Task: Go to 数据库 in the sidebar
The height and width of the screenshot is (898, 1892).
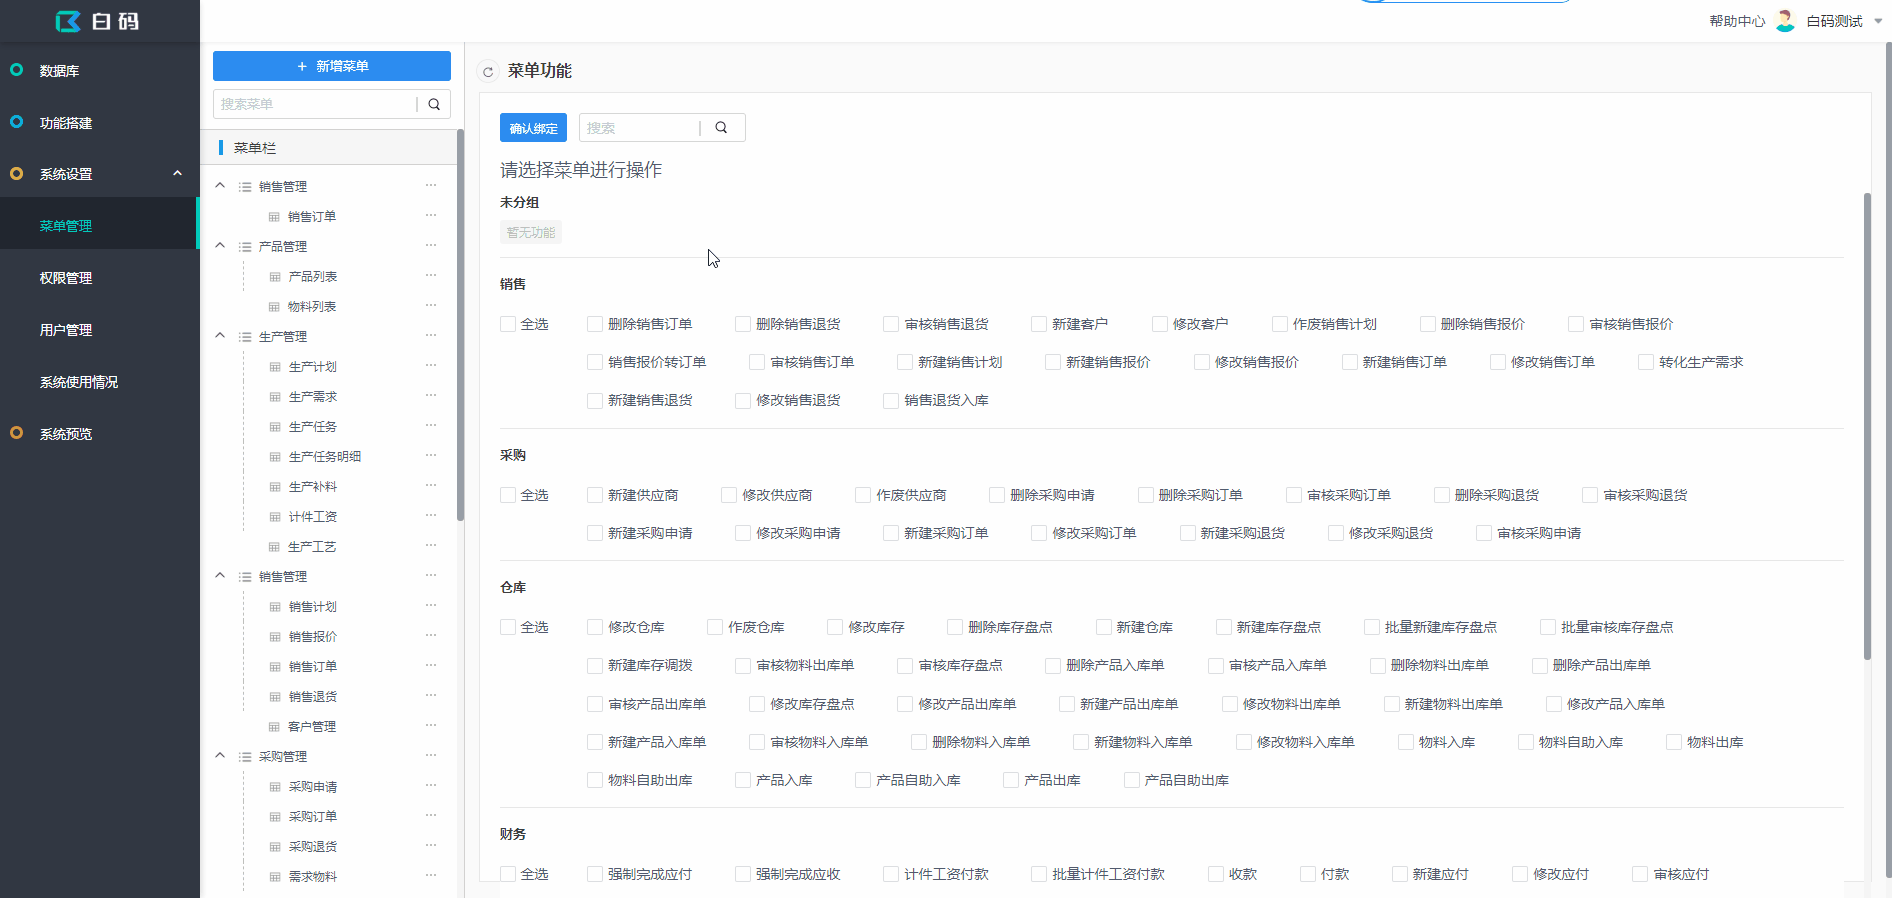Action: (59, 71)
